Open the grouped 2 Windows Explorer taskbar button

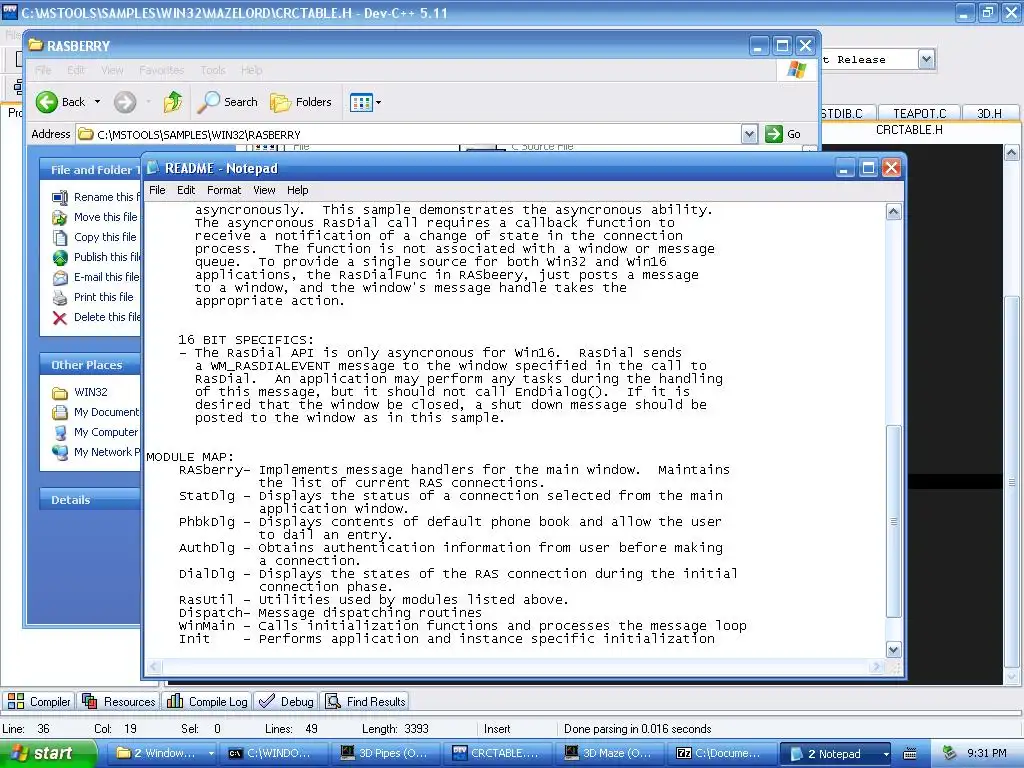tap(163, 753)
